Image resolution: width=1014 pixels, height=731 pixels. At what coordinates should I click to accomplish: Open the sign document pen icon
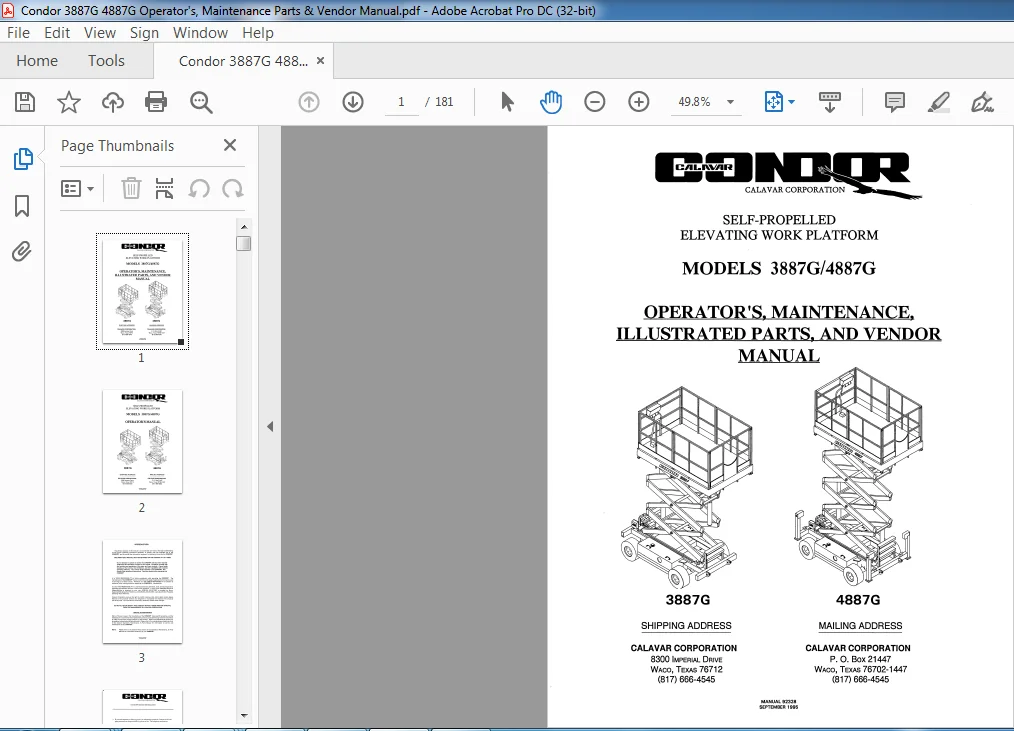[x=982, y=102]
